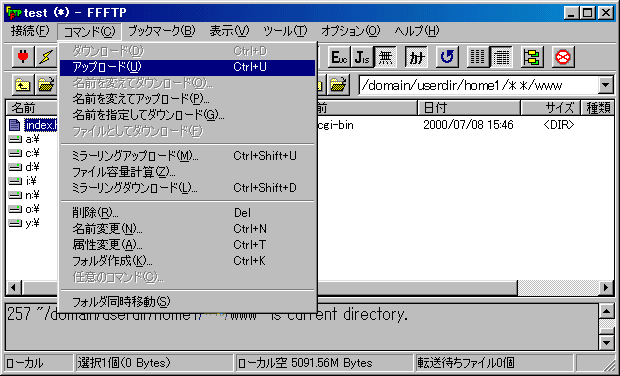The width and height of the screenshot is (620, 376).
Task: Toggle folder simultaneous move icon
Action: coord(532,57)
